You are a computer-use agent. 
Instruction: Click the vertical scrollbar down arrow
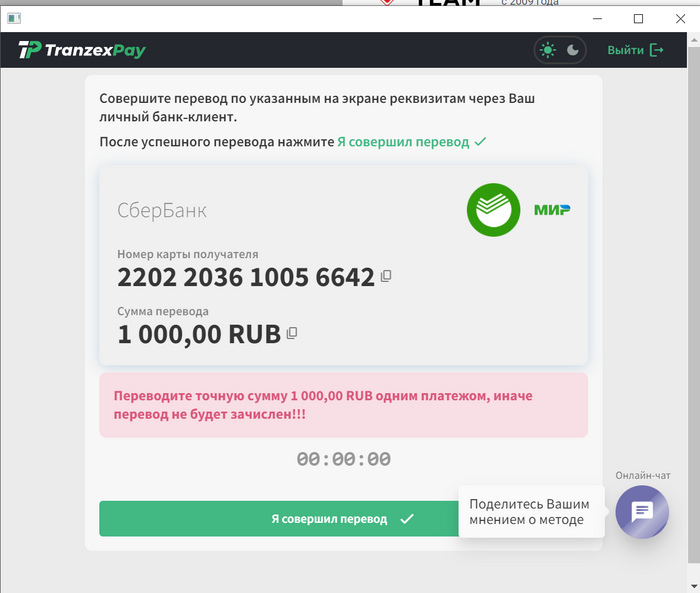coord(694,587)
